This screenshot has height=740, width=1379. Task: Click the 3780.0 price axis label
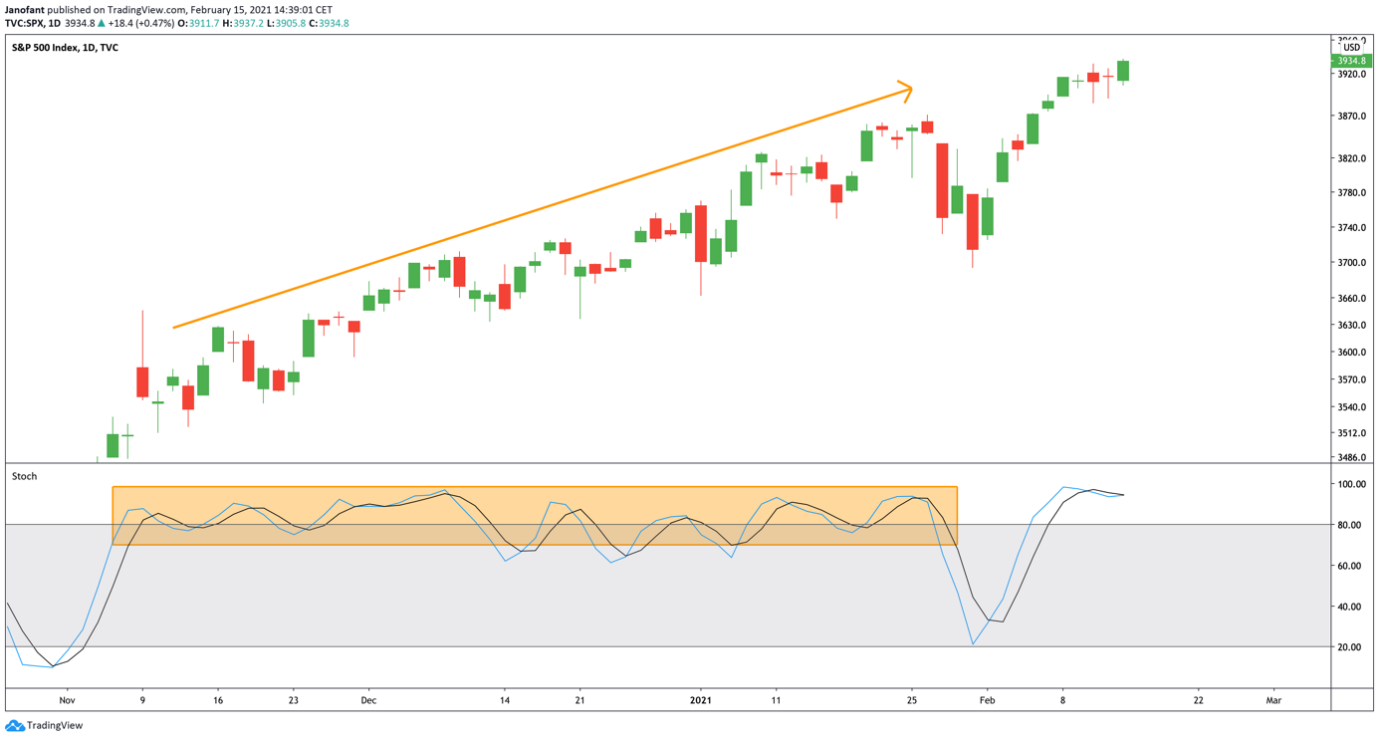[x=1351, y=193]
